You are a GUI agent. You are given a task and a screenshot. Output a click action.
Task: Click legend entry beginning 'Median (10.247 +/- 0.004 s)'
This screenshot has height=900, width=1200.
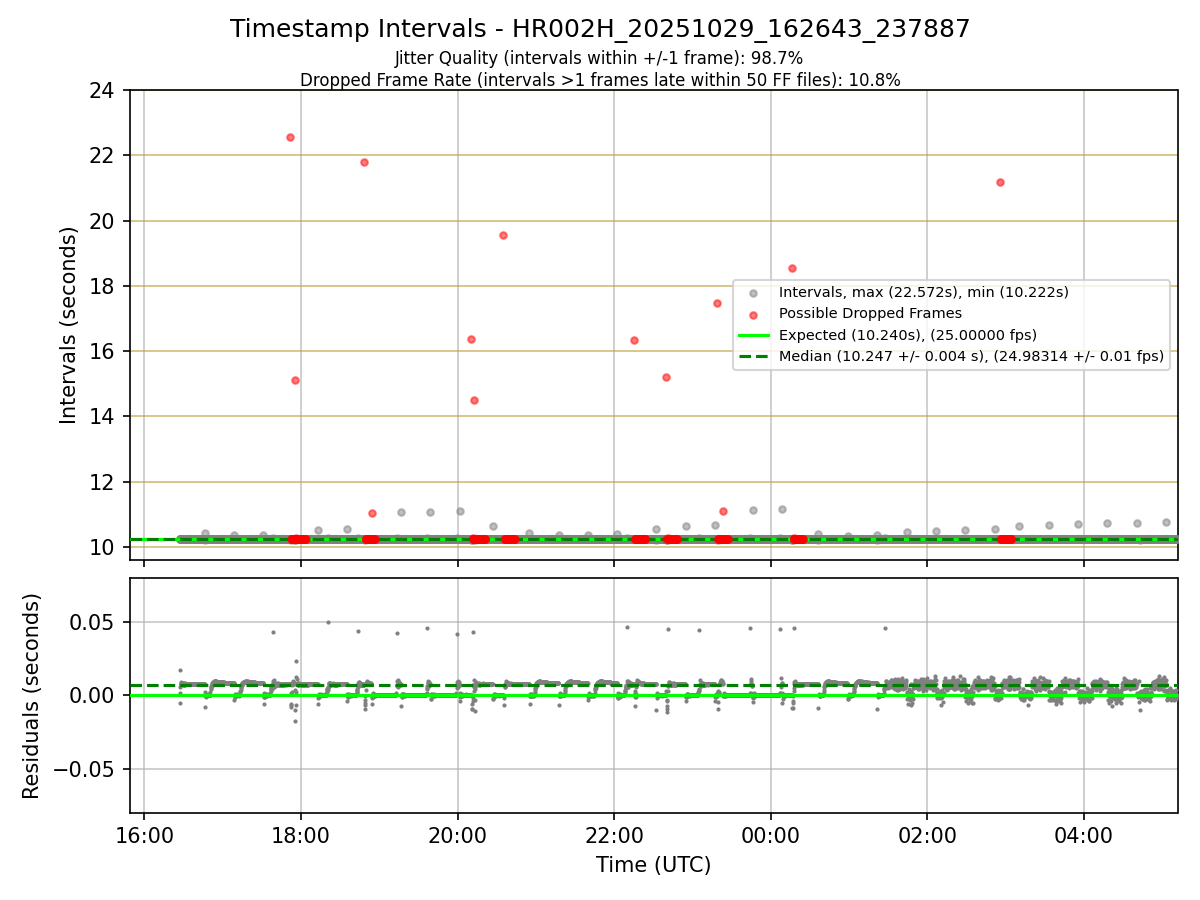click(x=971, y=356)
